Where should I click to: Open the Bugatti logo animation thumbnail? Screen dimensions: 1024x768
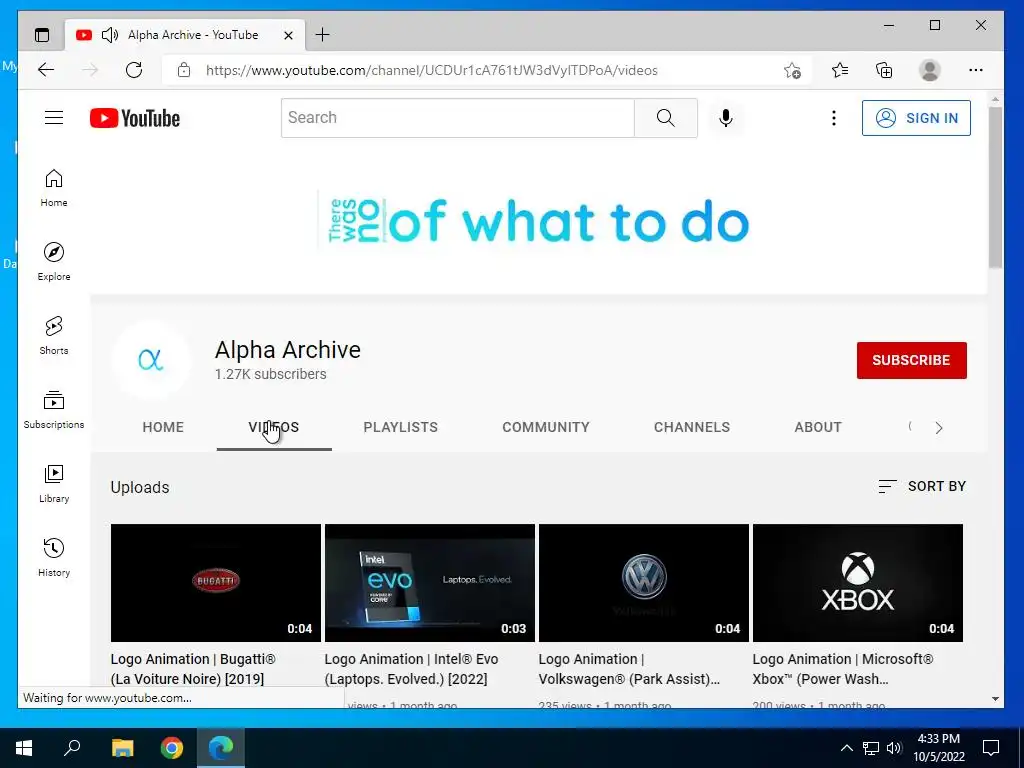[x=216, y=583]
